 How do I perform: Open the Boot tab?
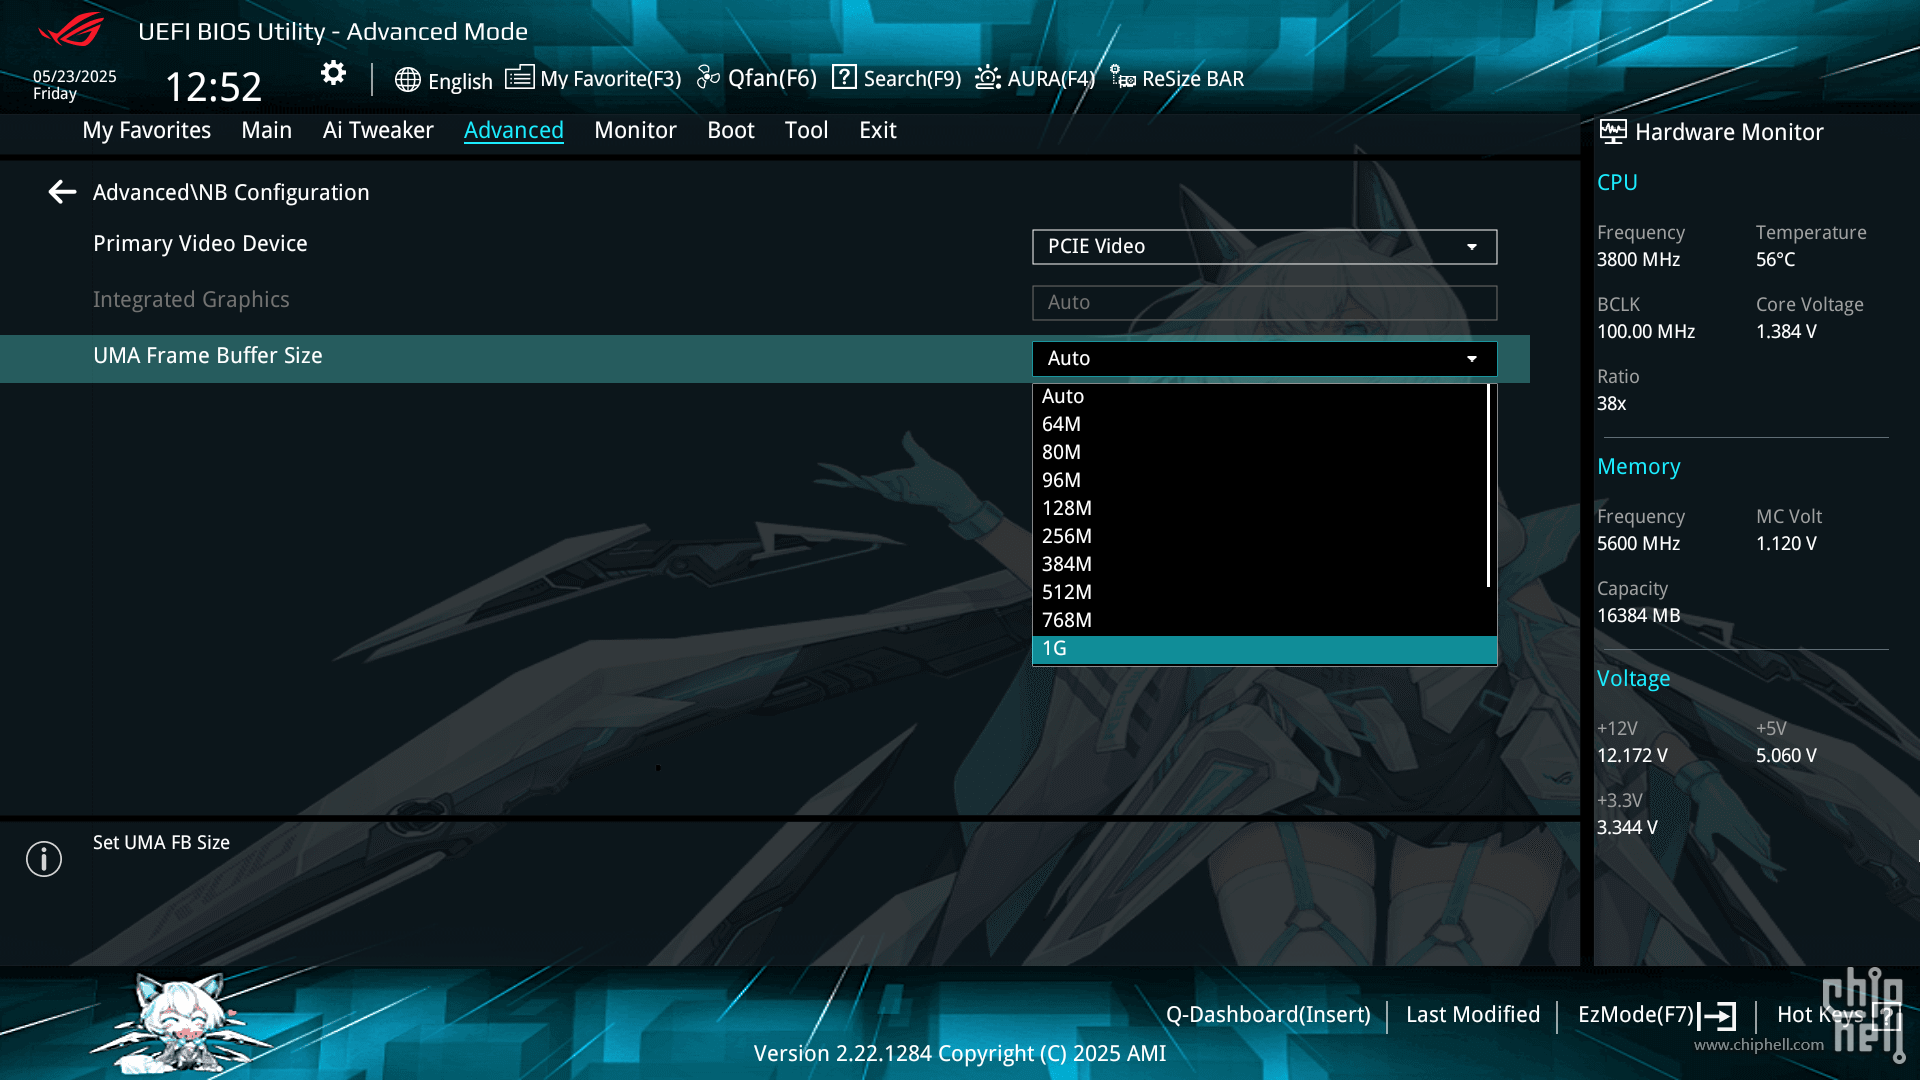point(731,130)
